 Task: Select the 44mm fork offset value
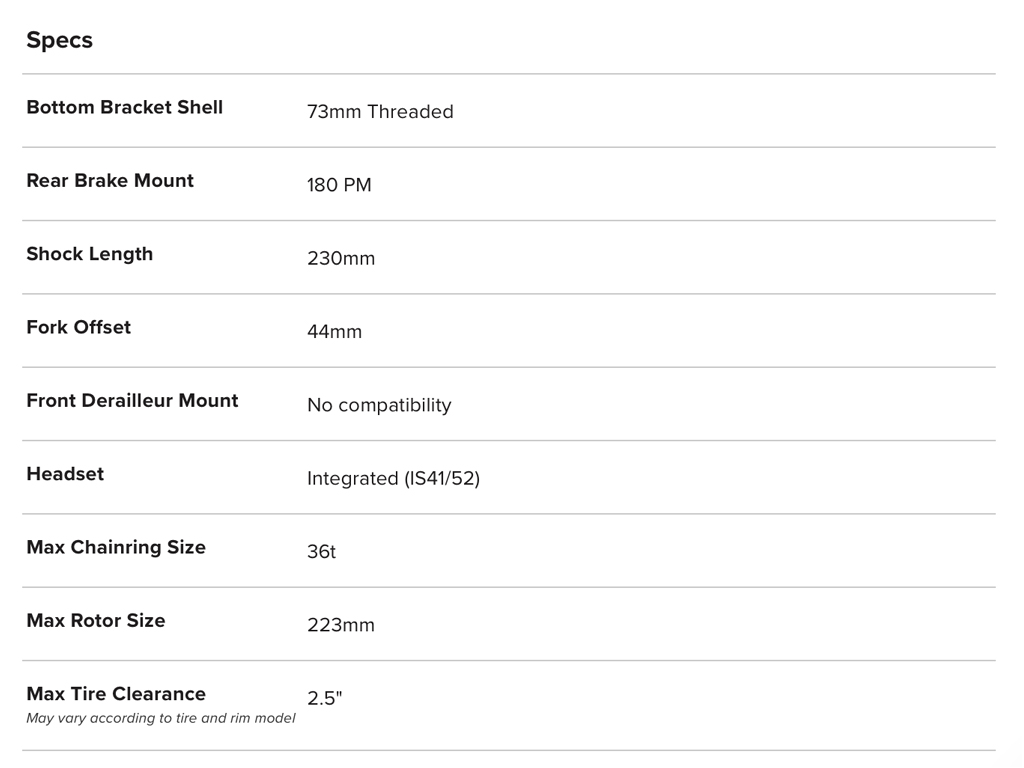[334, 332]
